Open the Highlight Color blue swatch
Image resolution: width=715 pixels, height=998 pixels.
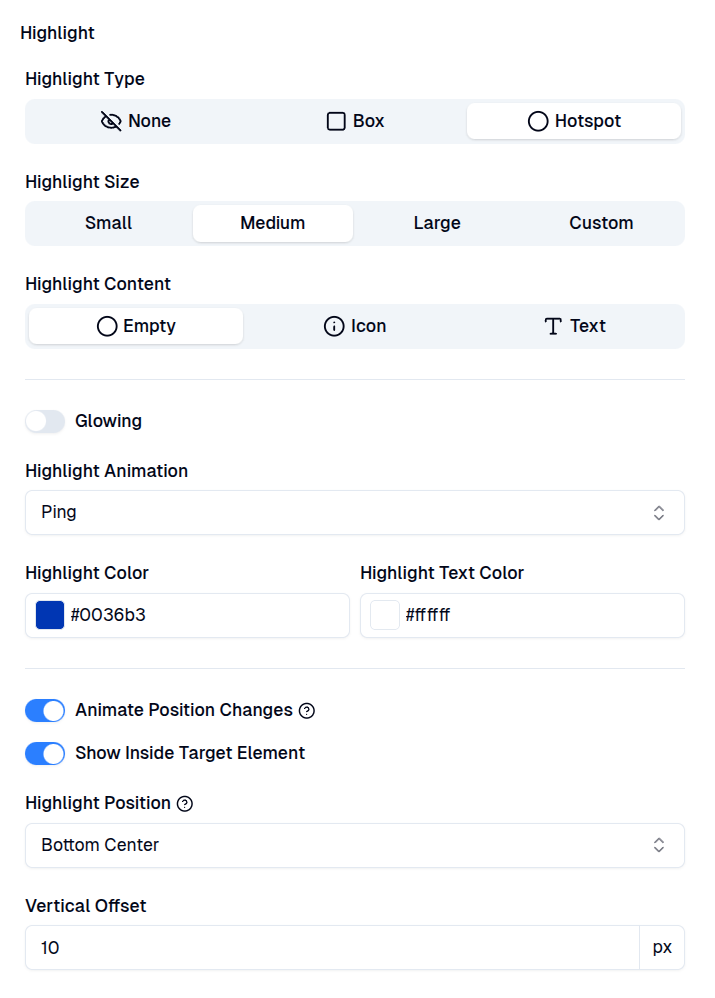tap(48, 614)
